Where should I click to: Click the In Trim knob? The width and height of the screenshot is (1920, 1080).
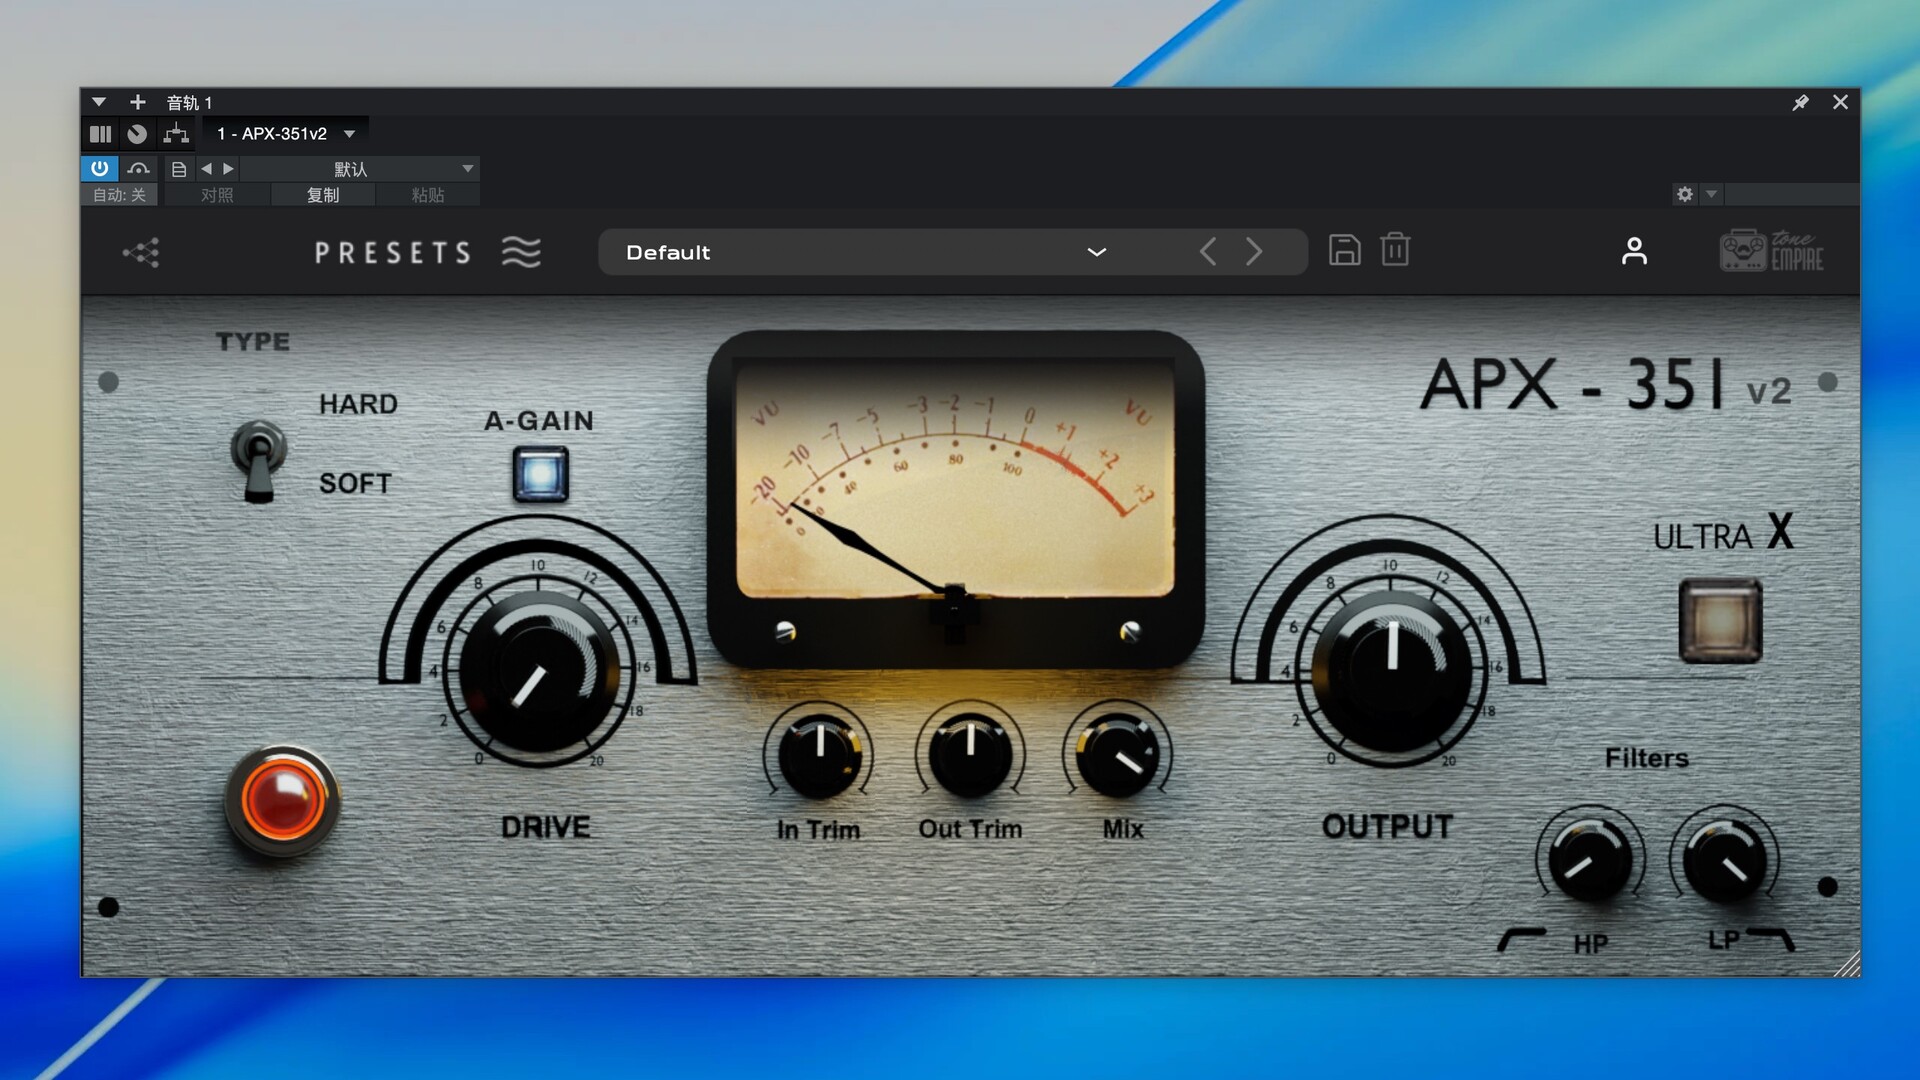click(x=819, y=756)
